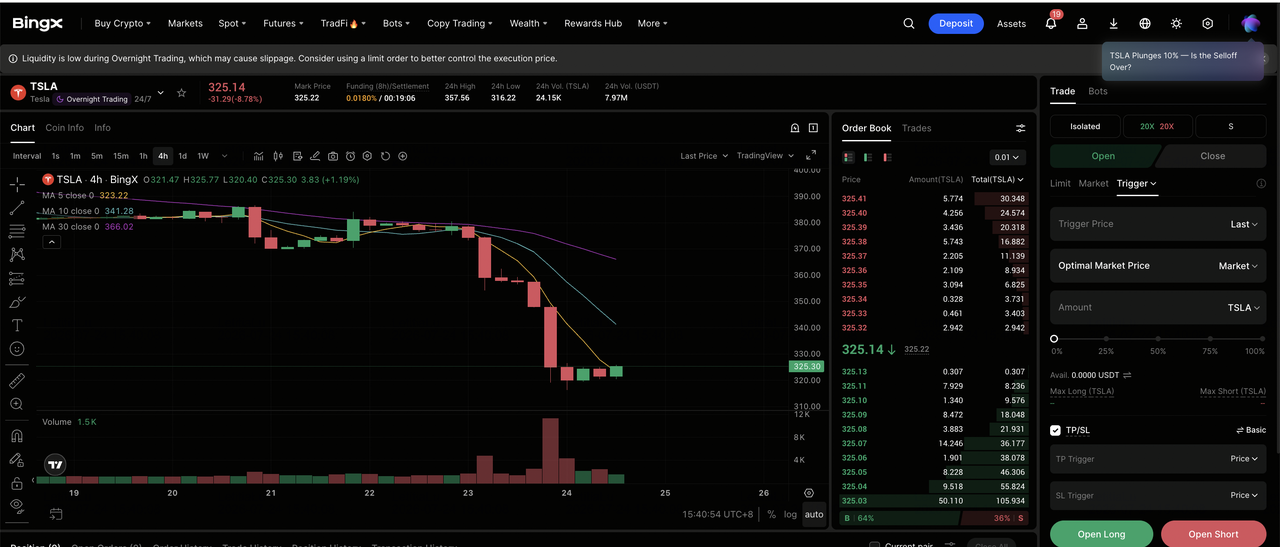
Task: Toggle lock all drawings padlock
Action: pos(17,483)
